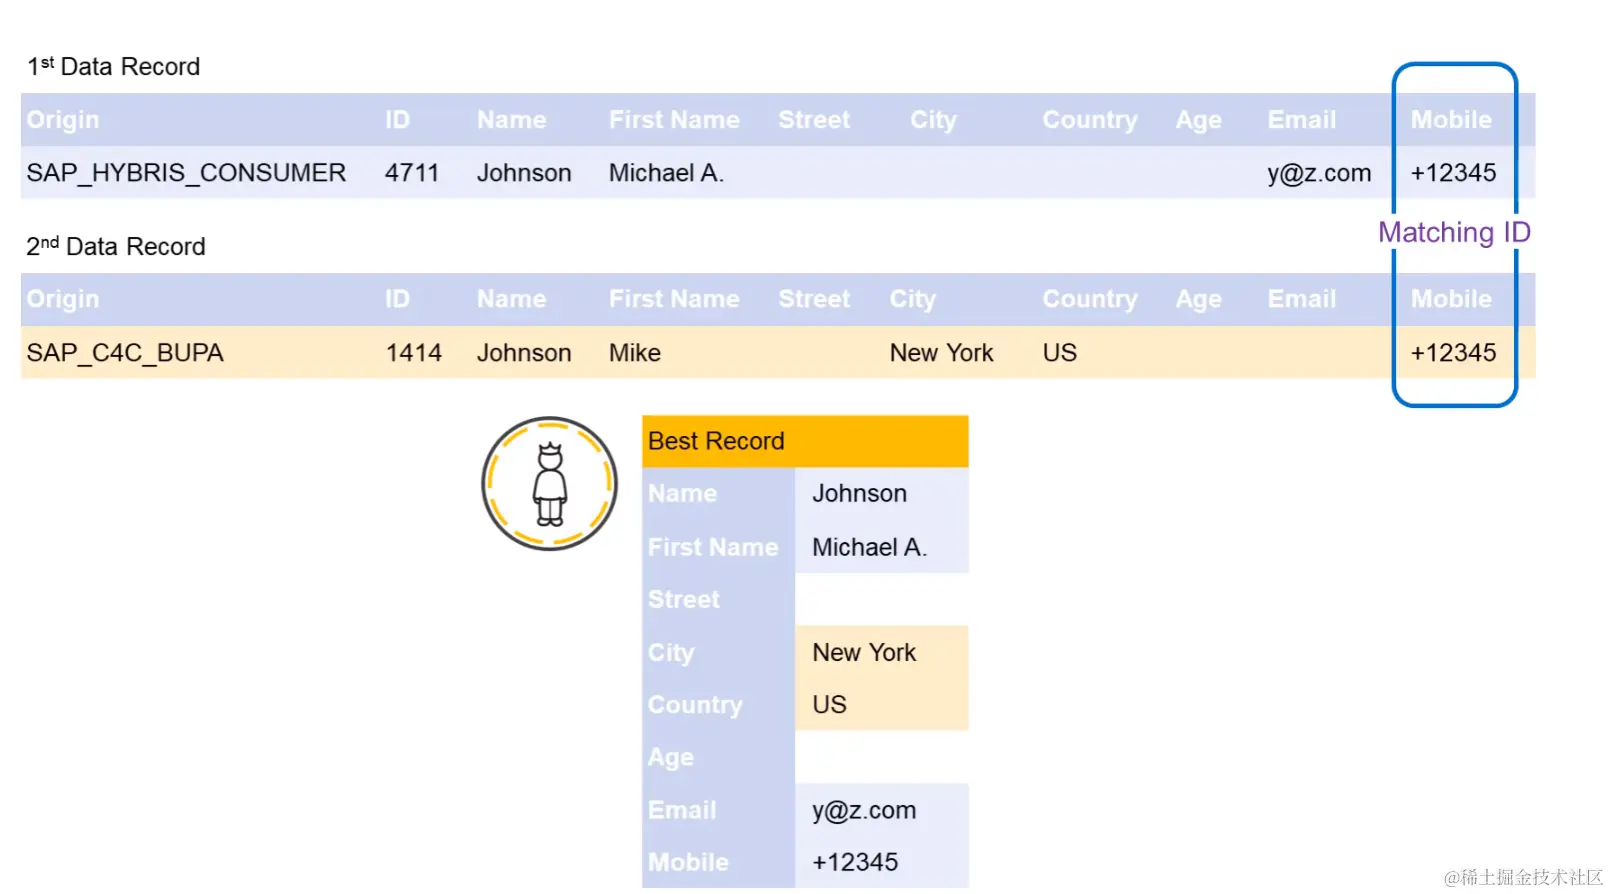Click Email label in Best Record table

682,810
